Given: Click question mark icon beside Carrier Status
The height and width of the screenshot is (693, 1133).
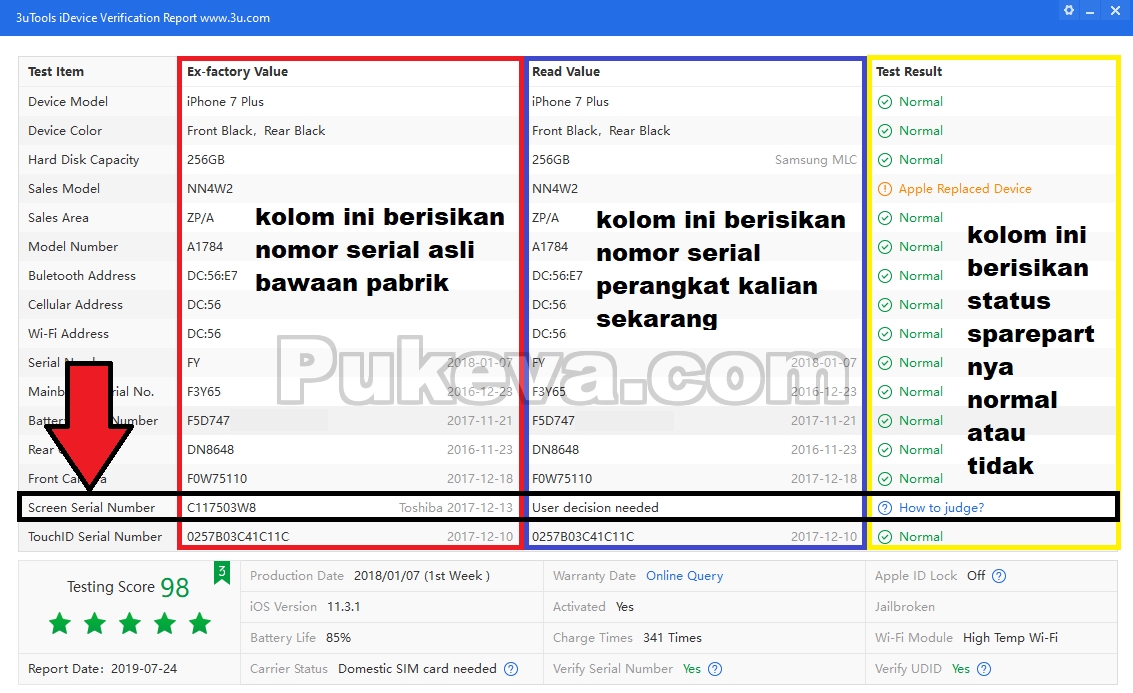Looking at the screenshot, I should coord(510,669).
